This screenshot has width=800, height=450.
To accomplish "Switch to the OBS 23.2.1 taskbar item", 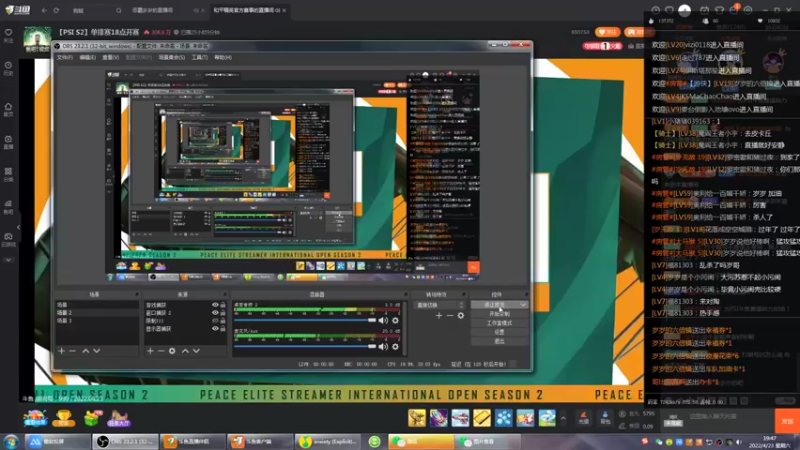I will [x=125, y=442].
